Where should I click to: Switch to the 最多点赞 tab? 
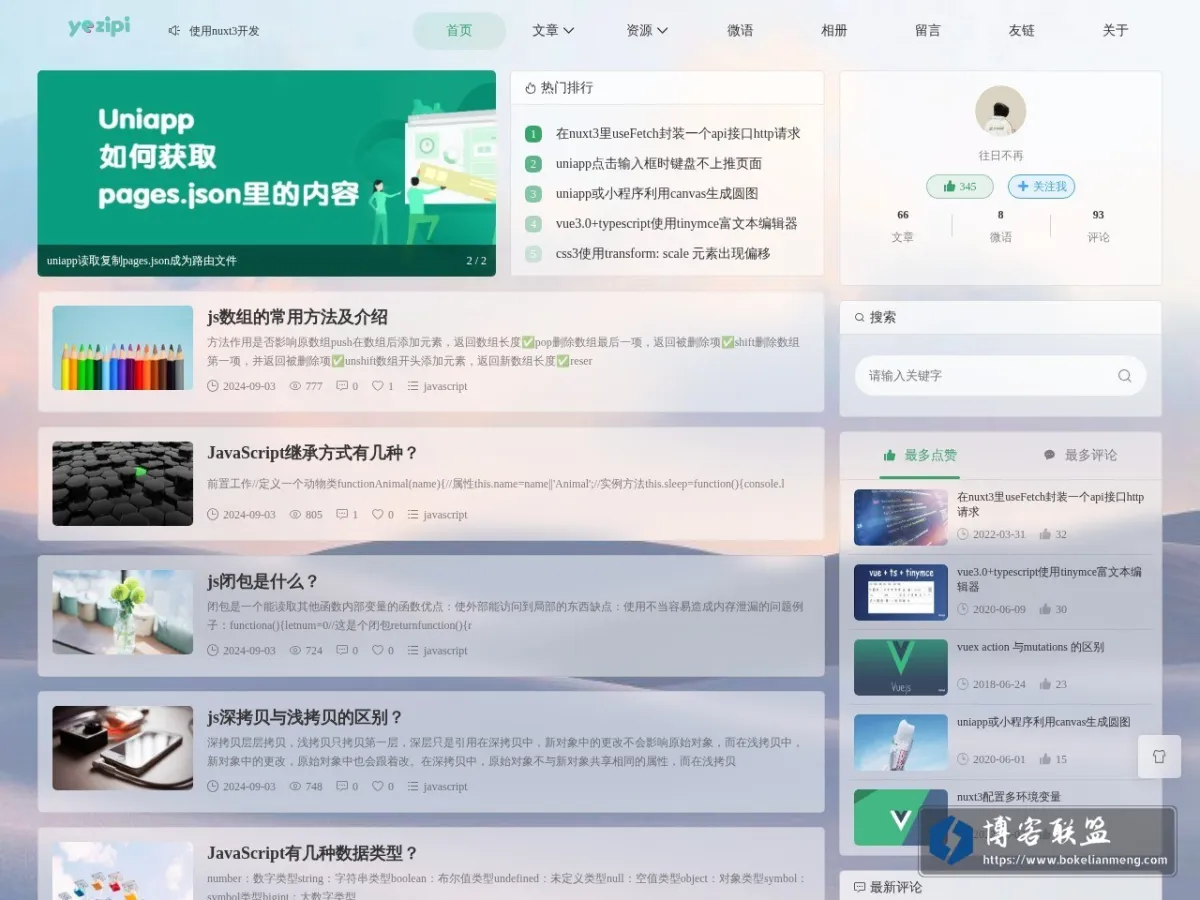[920, 456]
